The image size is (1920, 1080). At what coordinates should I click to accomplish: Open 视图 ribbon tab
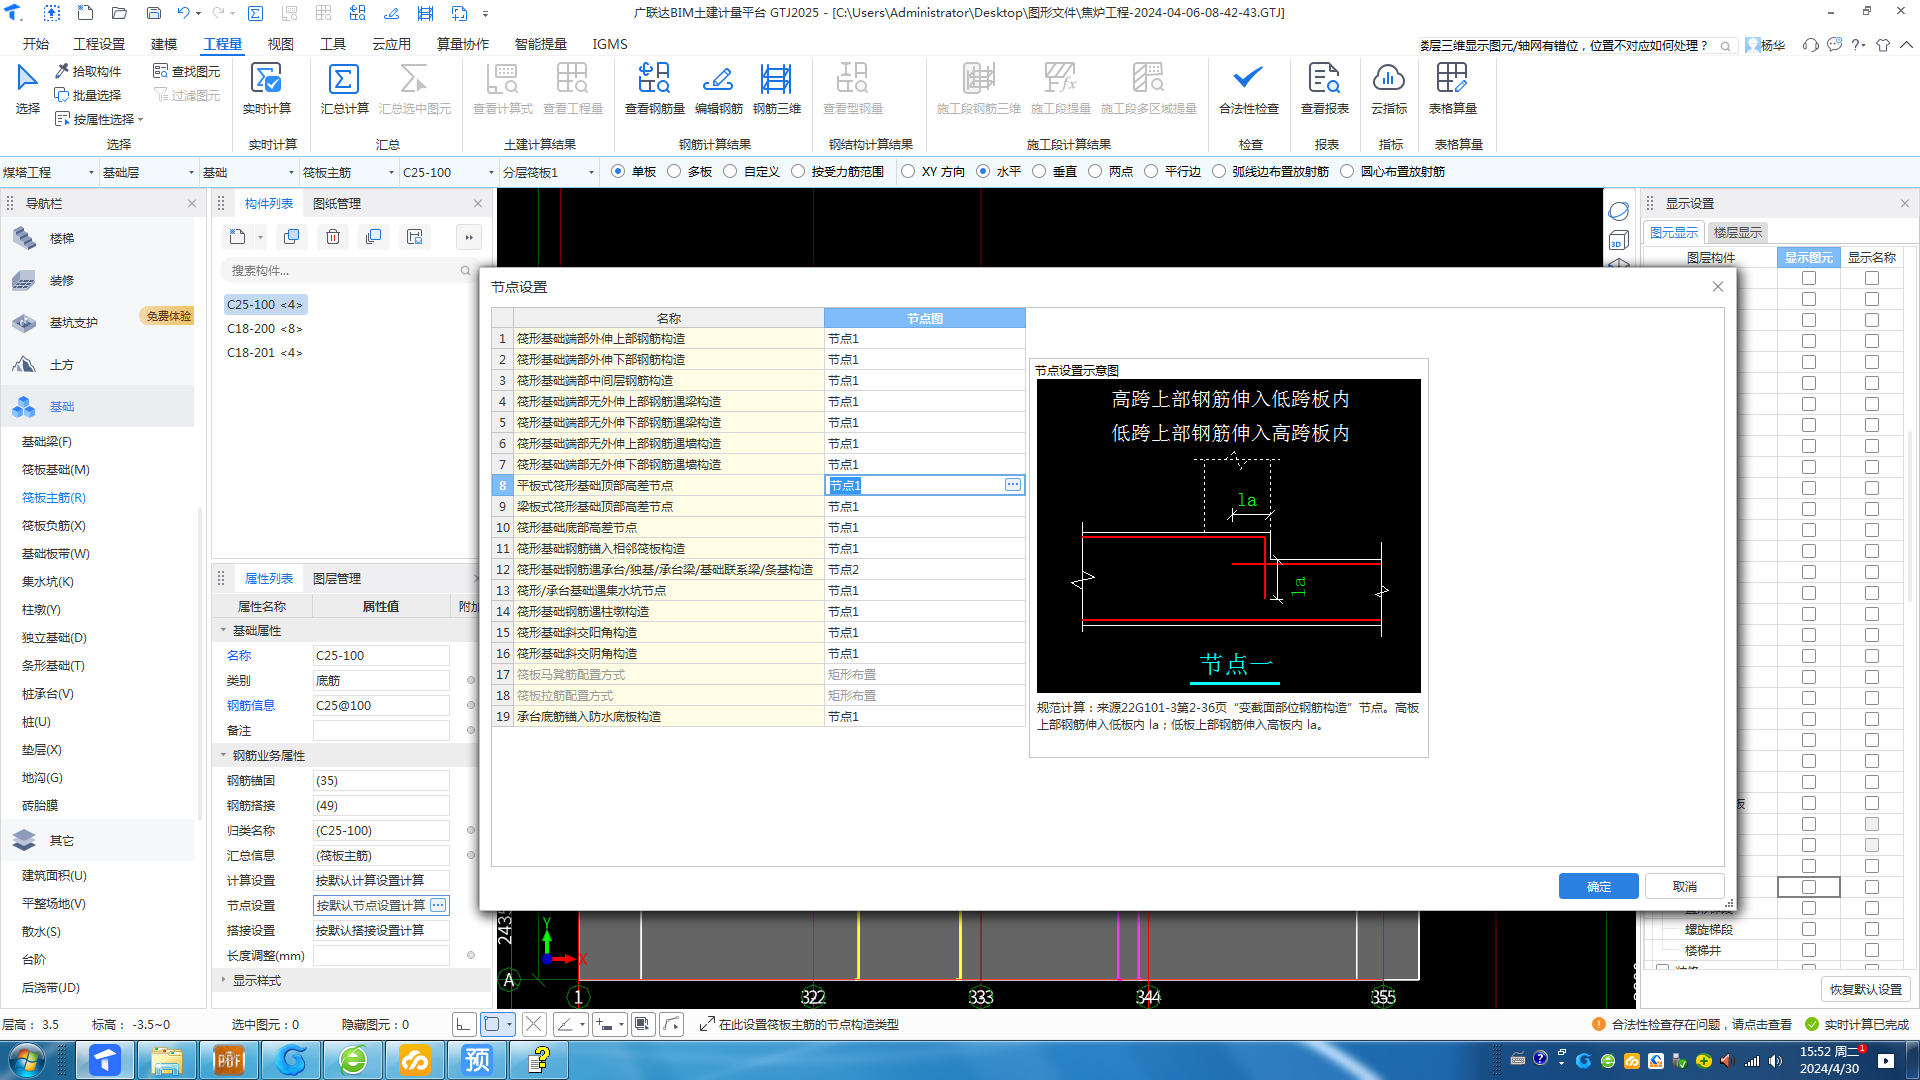point(281,44)
